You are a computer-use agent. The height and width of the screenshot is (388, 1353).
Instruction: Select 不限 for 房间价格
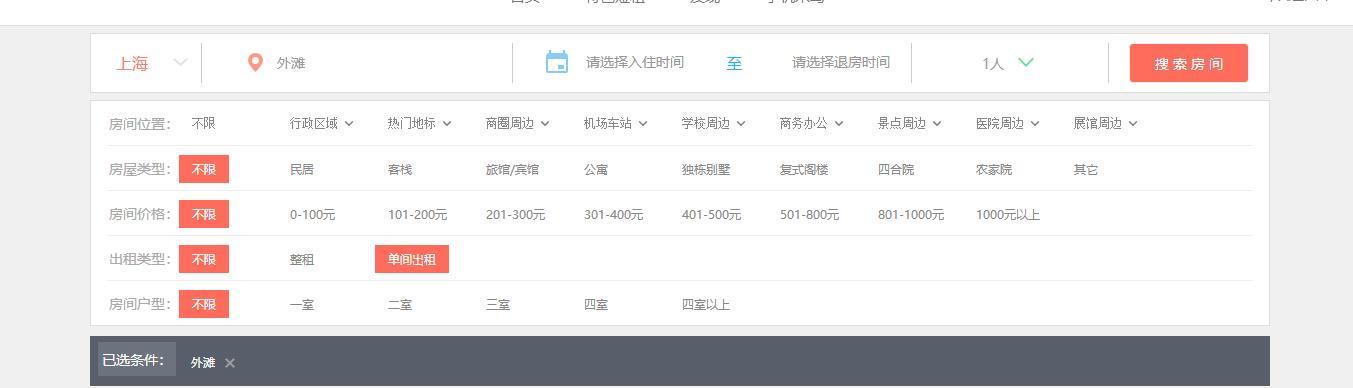pos(204,214)
